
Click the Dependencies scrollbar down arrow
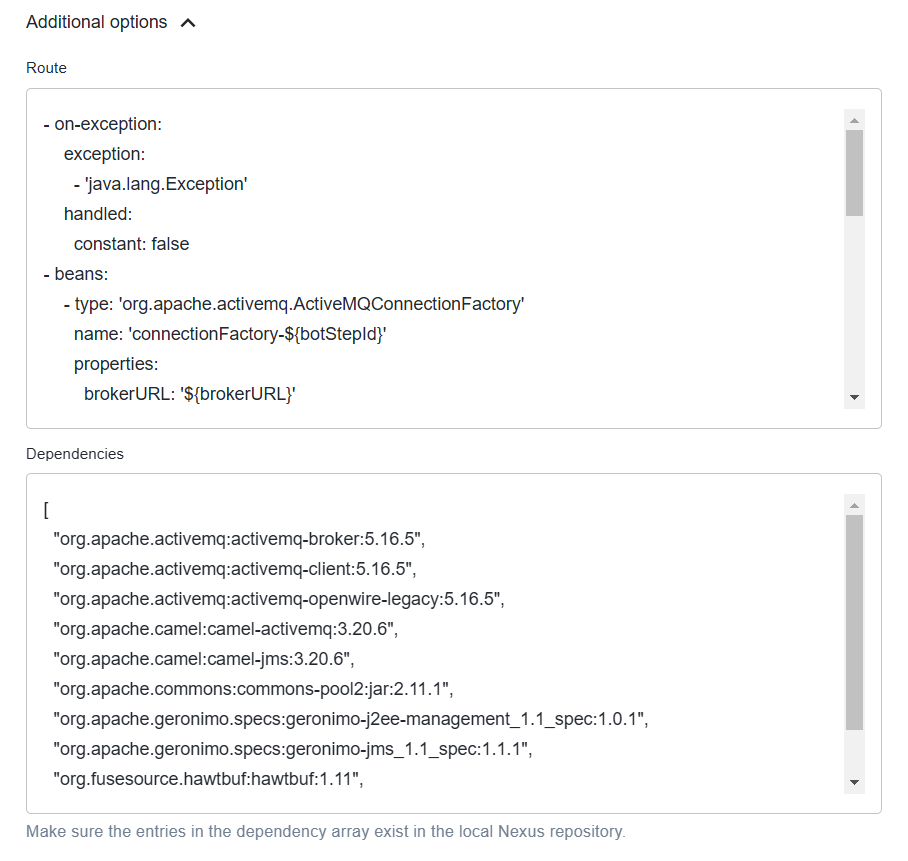[854, 782]
